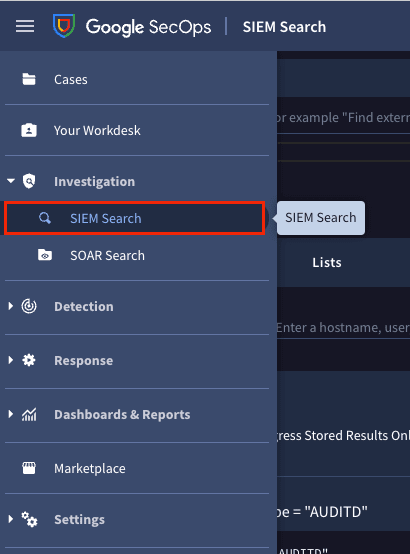Click the Cases folder icon
Image resolution: width=410 pixels, height=554 pixels.
point(29,79)
